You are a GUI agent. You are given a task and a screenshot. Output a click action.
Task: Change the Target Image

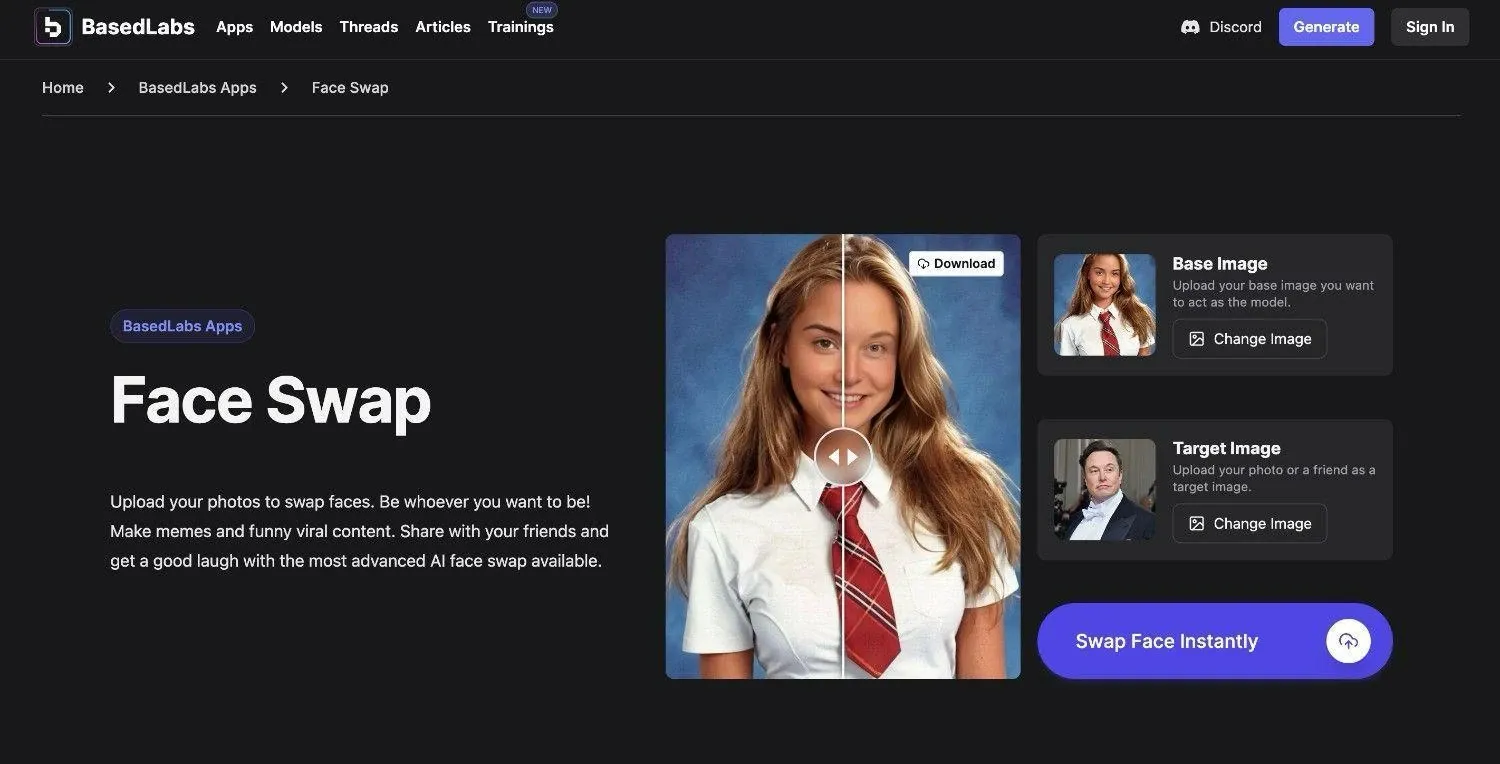coord(1249,524)
